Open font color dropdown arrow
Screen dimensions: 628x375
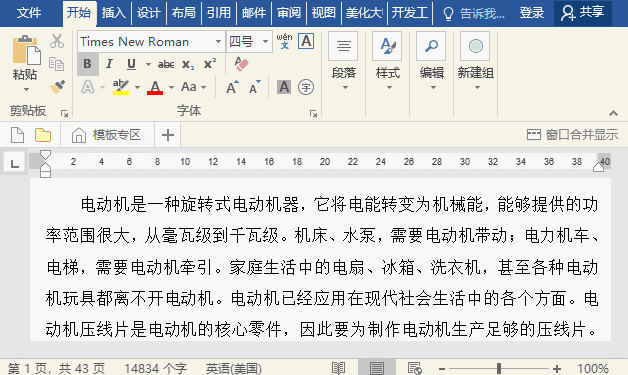point(171,87)
